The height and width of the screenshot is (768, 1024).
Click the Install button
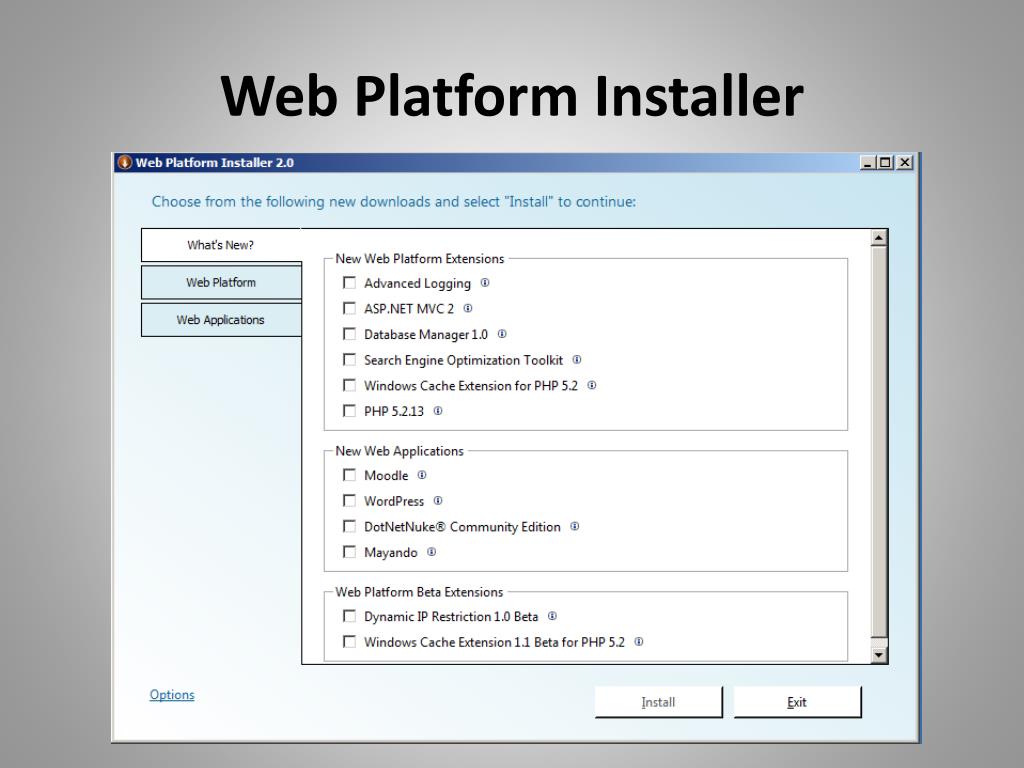tap(658, 702)
